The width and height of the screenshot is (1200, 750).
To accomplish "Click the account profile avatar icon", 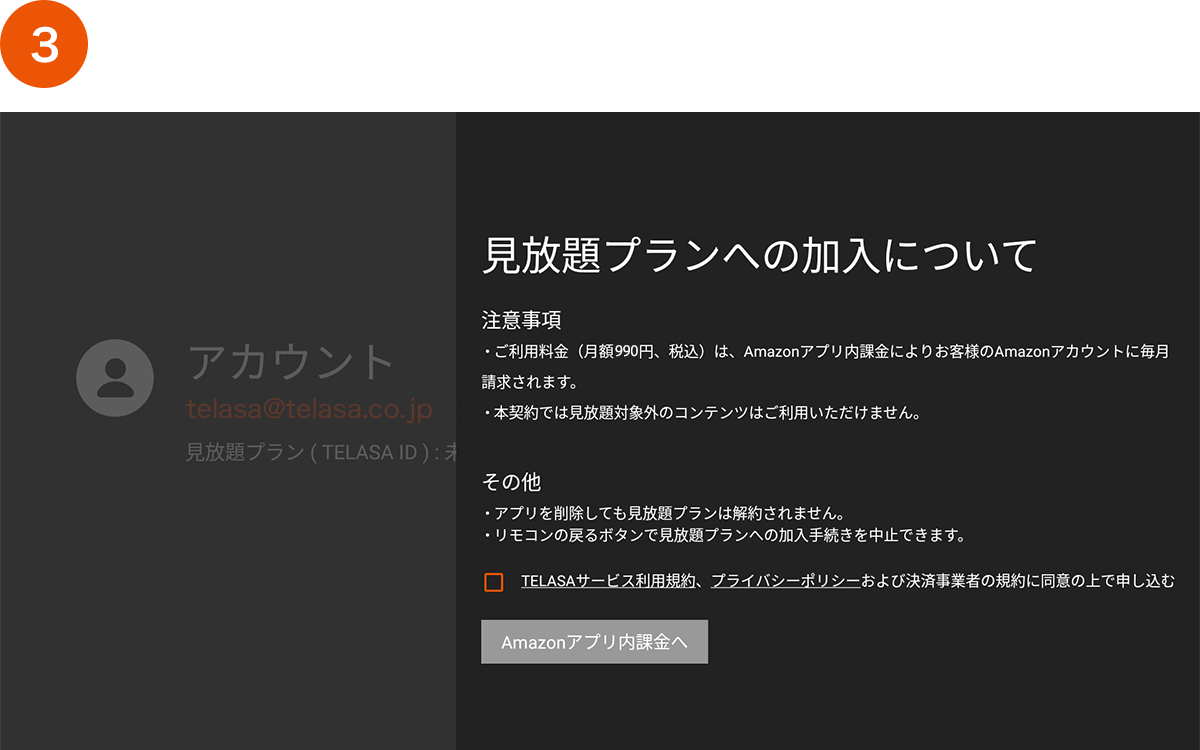I will pyautogui.click(x=115, y=378).
